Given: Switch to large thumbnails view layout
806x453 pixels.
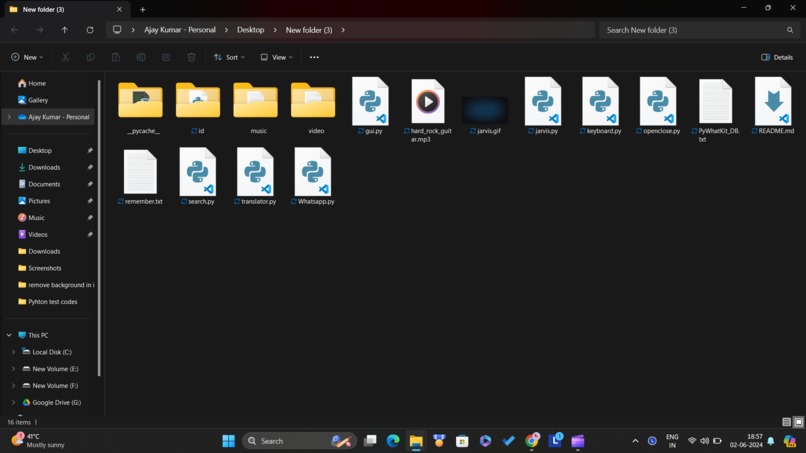Looking at the screenshot, I should click(x=798, y=422).
